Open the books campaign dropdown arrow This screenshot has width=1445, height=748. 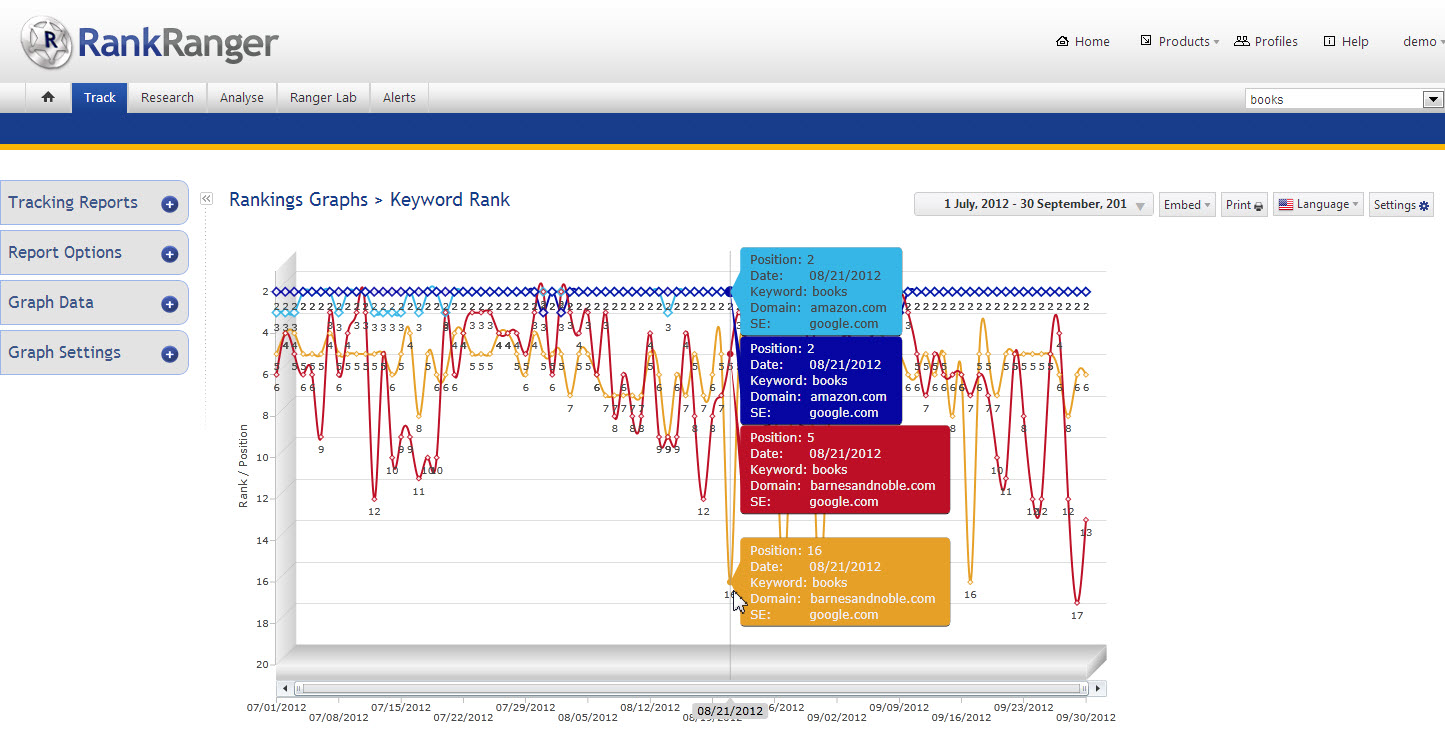tap(1433, 99)
